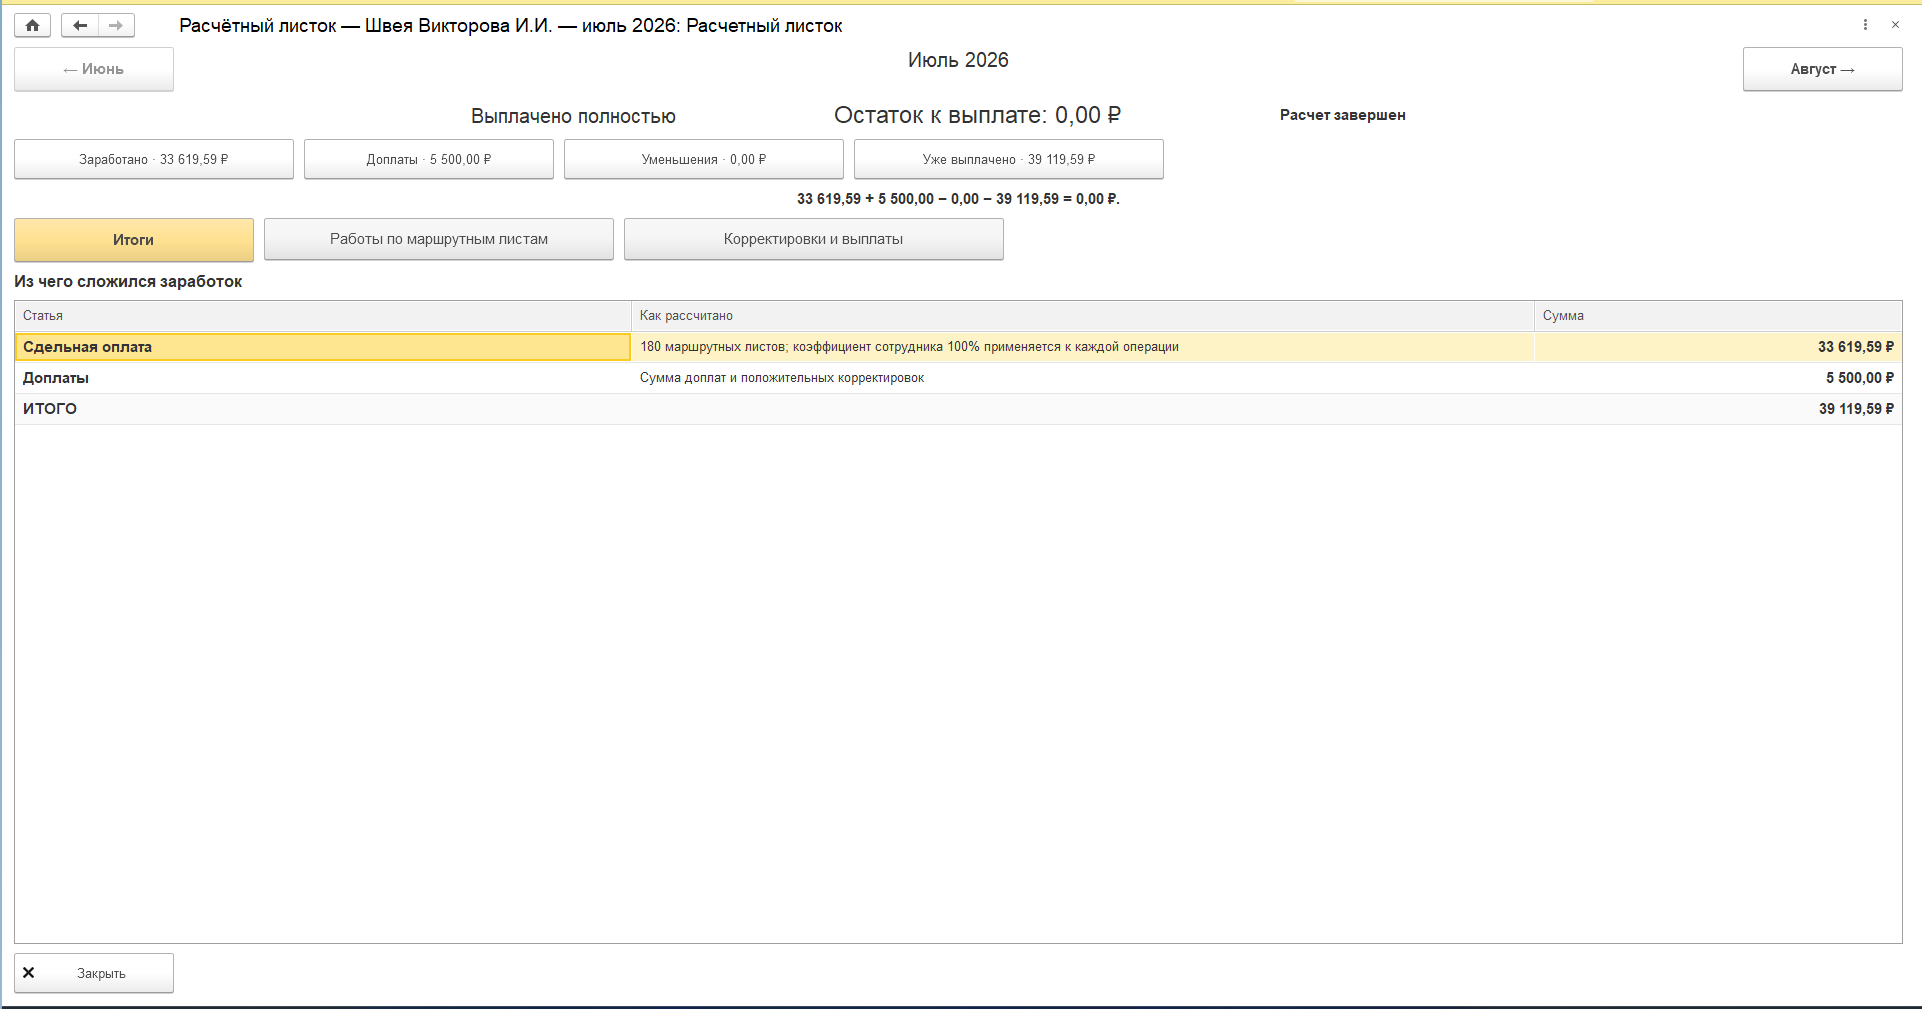Navigate back with the left arrow
The height and width of the screenshot is (1009, 1922).
(x=80, y=25)
